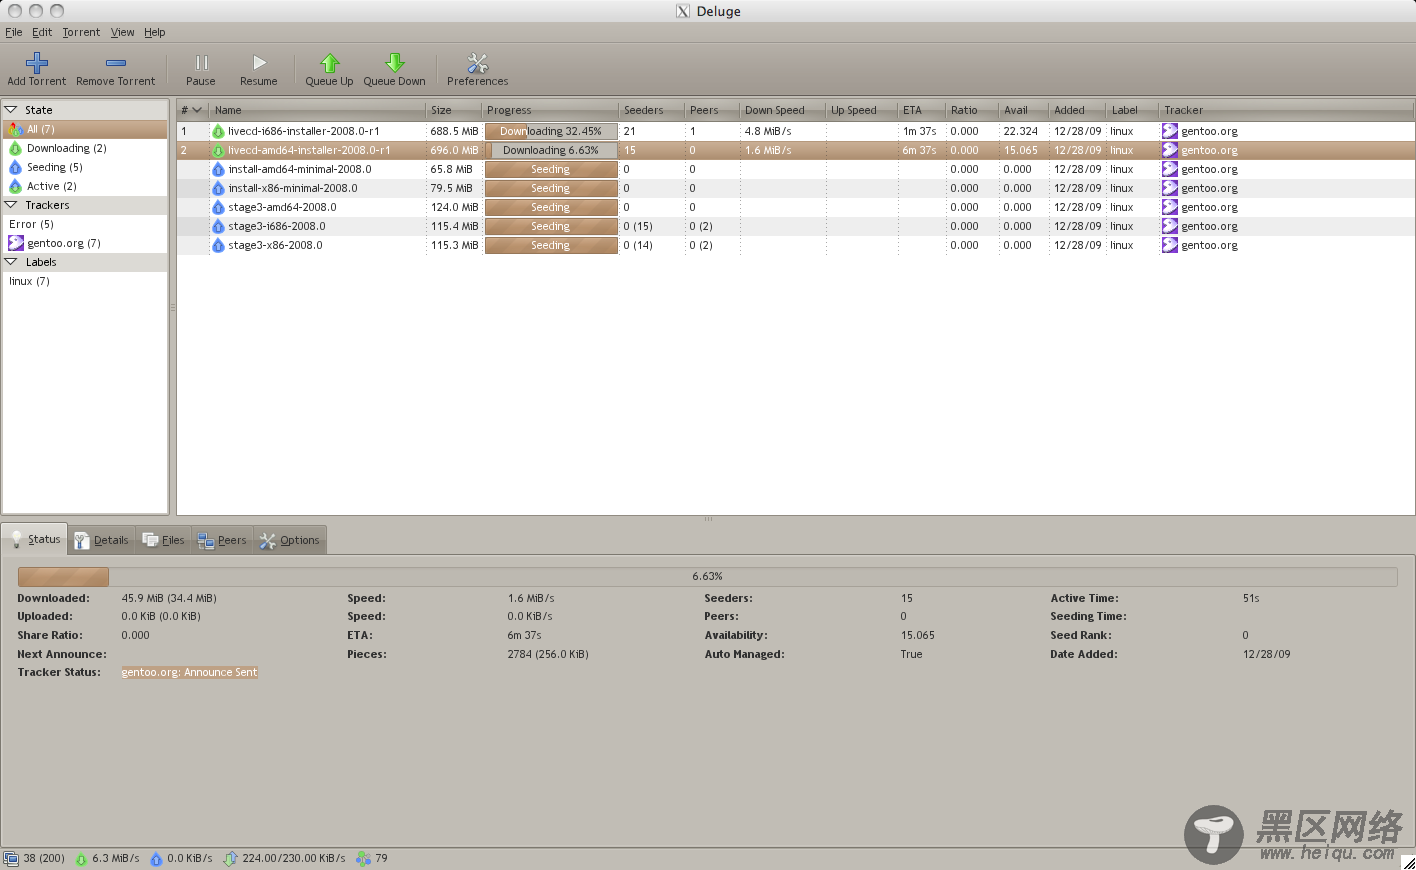Switch to the Peers tab

pyautogui.click(x=222, y=540)
